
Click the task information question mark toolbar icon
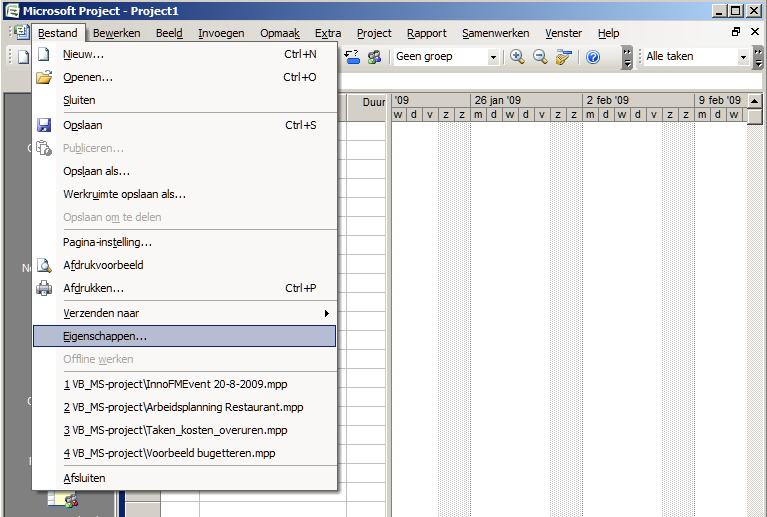[x=352, y=57]
